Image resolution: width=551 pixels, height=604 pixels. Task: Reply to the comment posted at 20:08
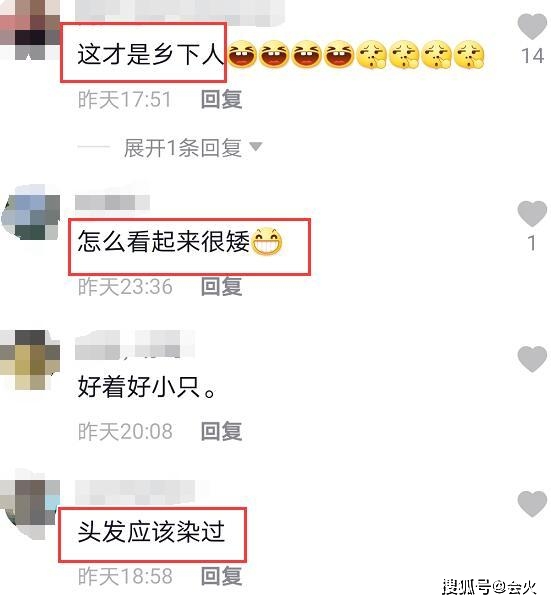(x=222, y=431)
